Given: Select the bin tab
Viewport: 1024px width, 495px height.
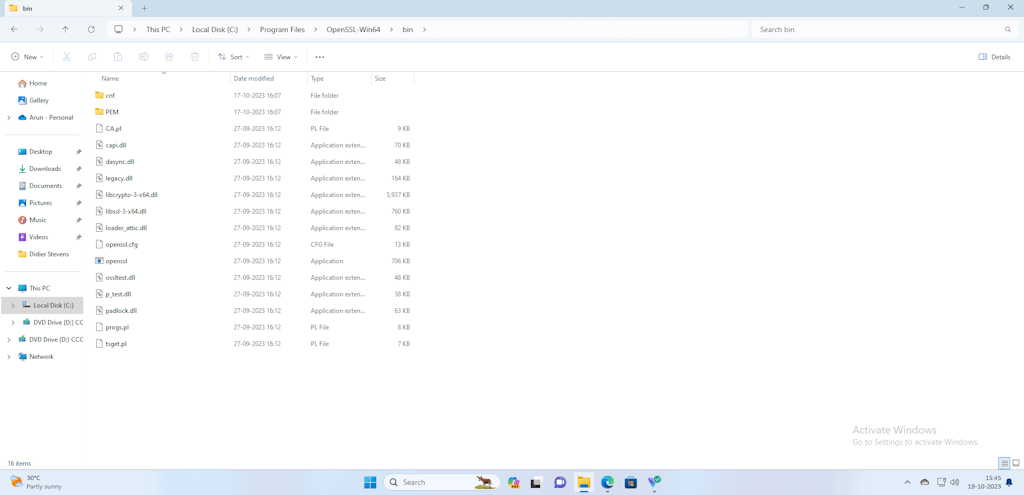Looking at the screenshot, I should tap(67, 8).
